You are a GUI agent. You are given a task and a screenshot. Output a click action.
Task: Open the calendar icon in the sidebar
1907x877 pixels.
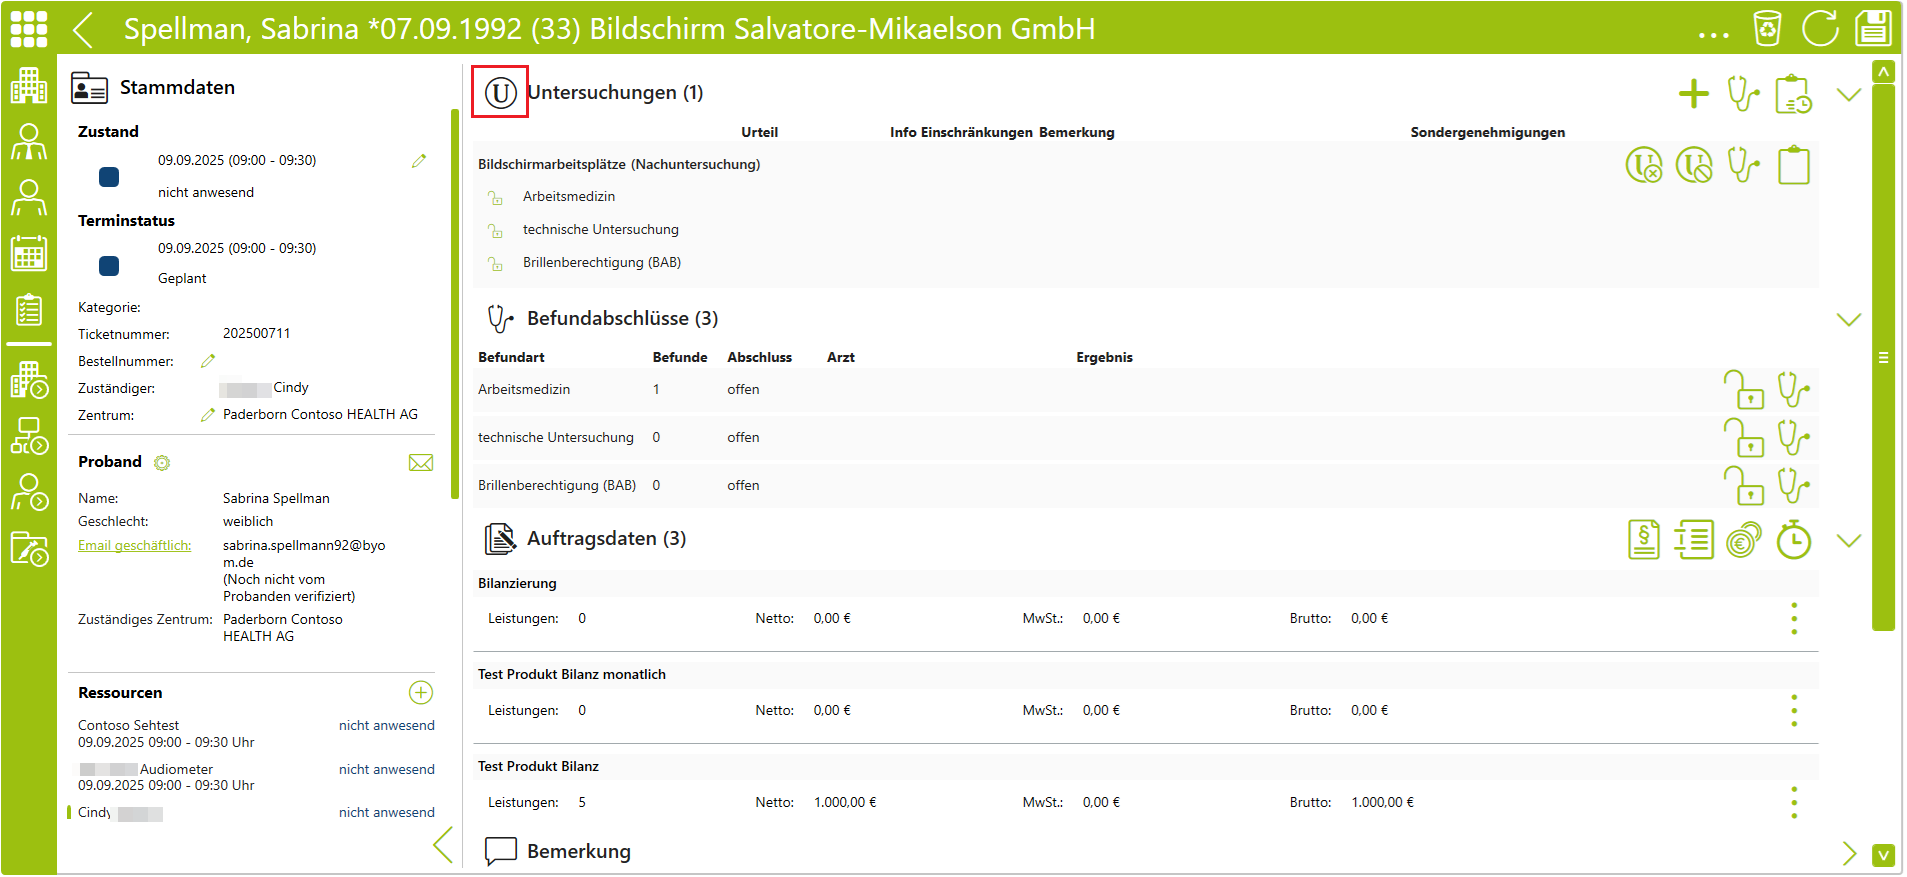click(28, 253)
